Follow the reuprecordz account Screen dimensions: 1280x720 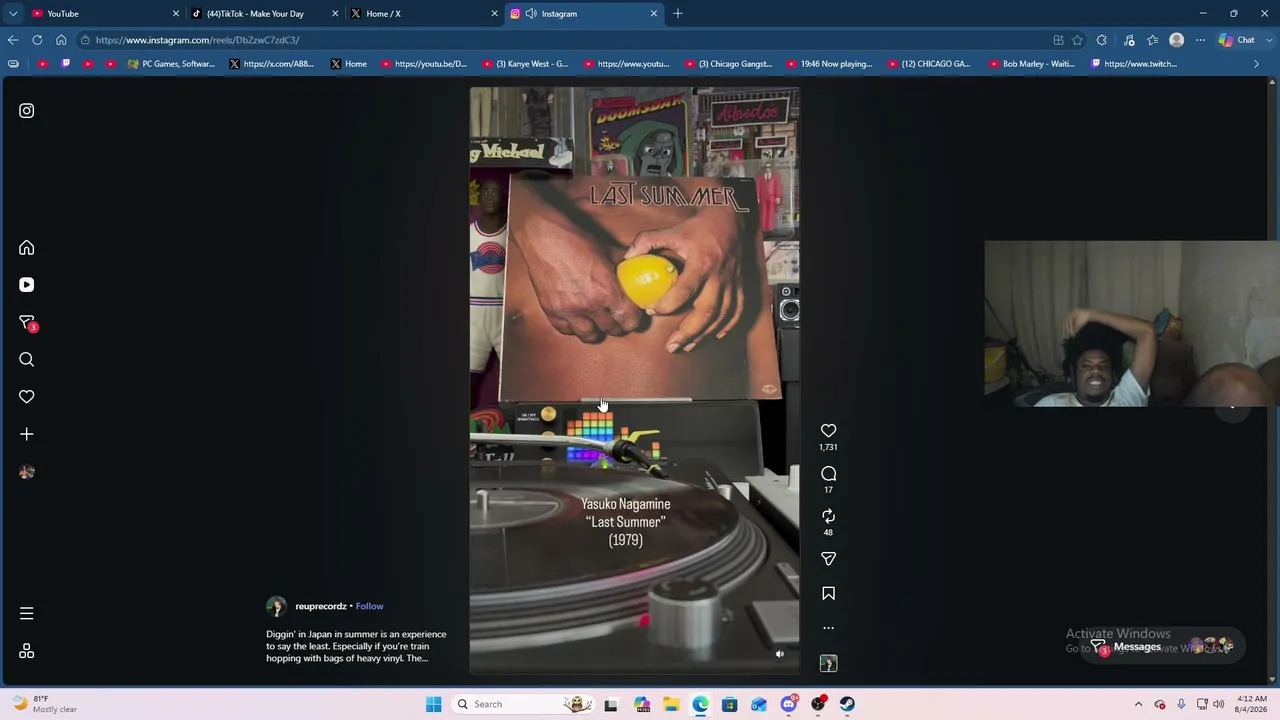[x=369, y=606]
